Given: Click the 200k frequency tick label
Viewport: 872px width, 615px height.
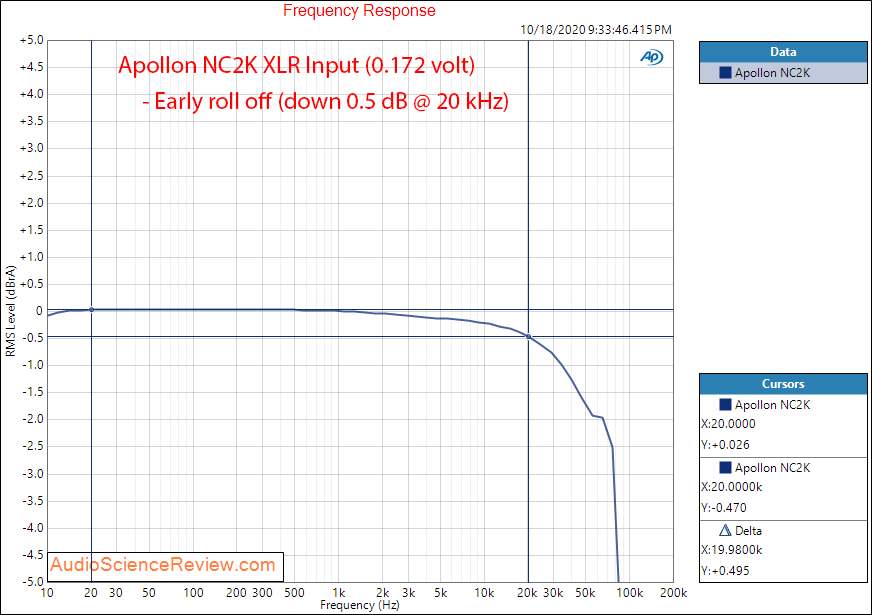Looking at the screenshot, I should point(673,593).
